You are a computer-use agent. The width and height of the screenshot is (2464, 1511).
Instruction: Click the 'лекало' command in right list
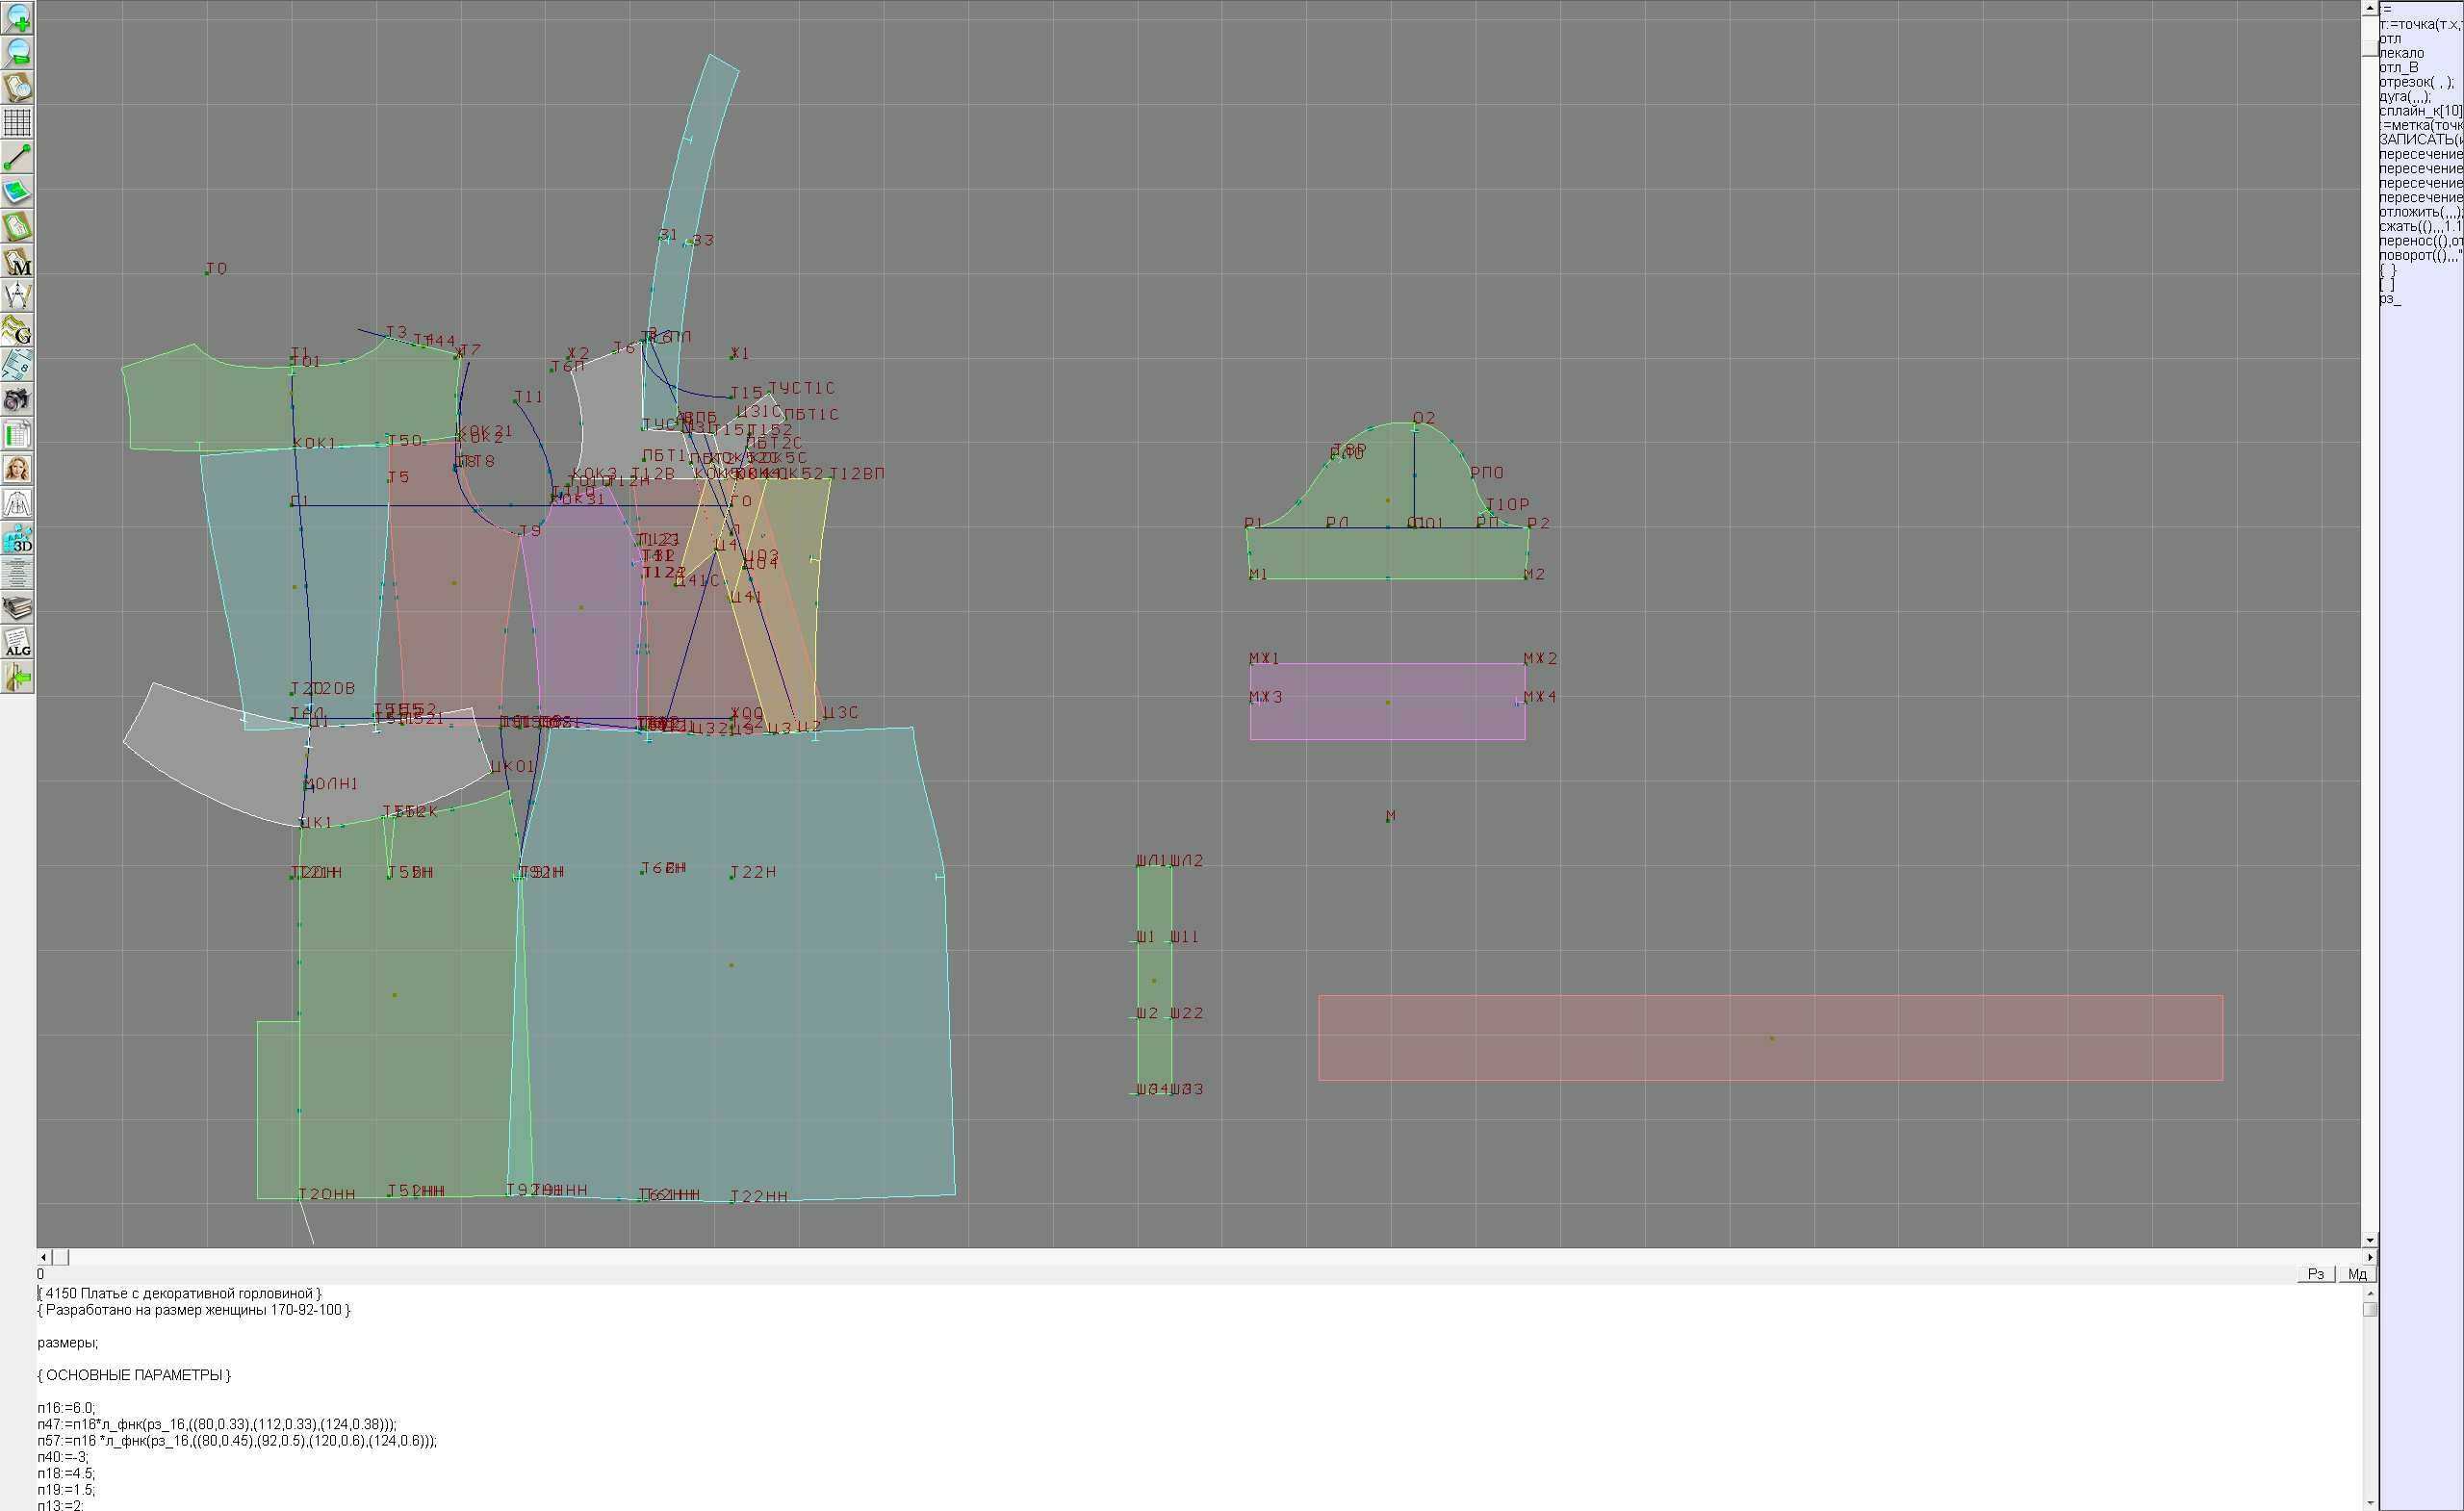click(x=2402, y=53)
